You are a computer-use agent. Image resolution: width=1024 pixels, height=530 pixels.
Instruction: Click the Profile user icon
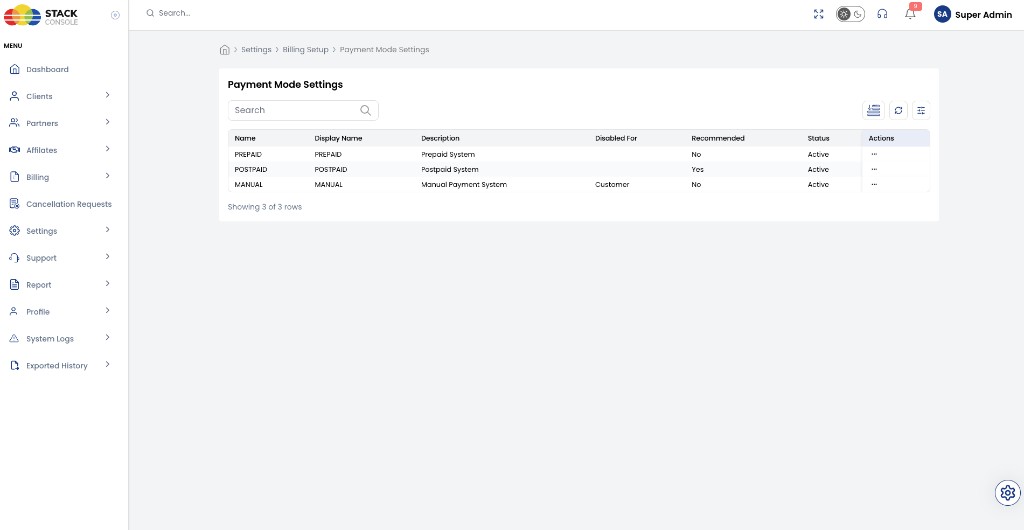point(14,311)
